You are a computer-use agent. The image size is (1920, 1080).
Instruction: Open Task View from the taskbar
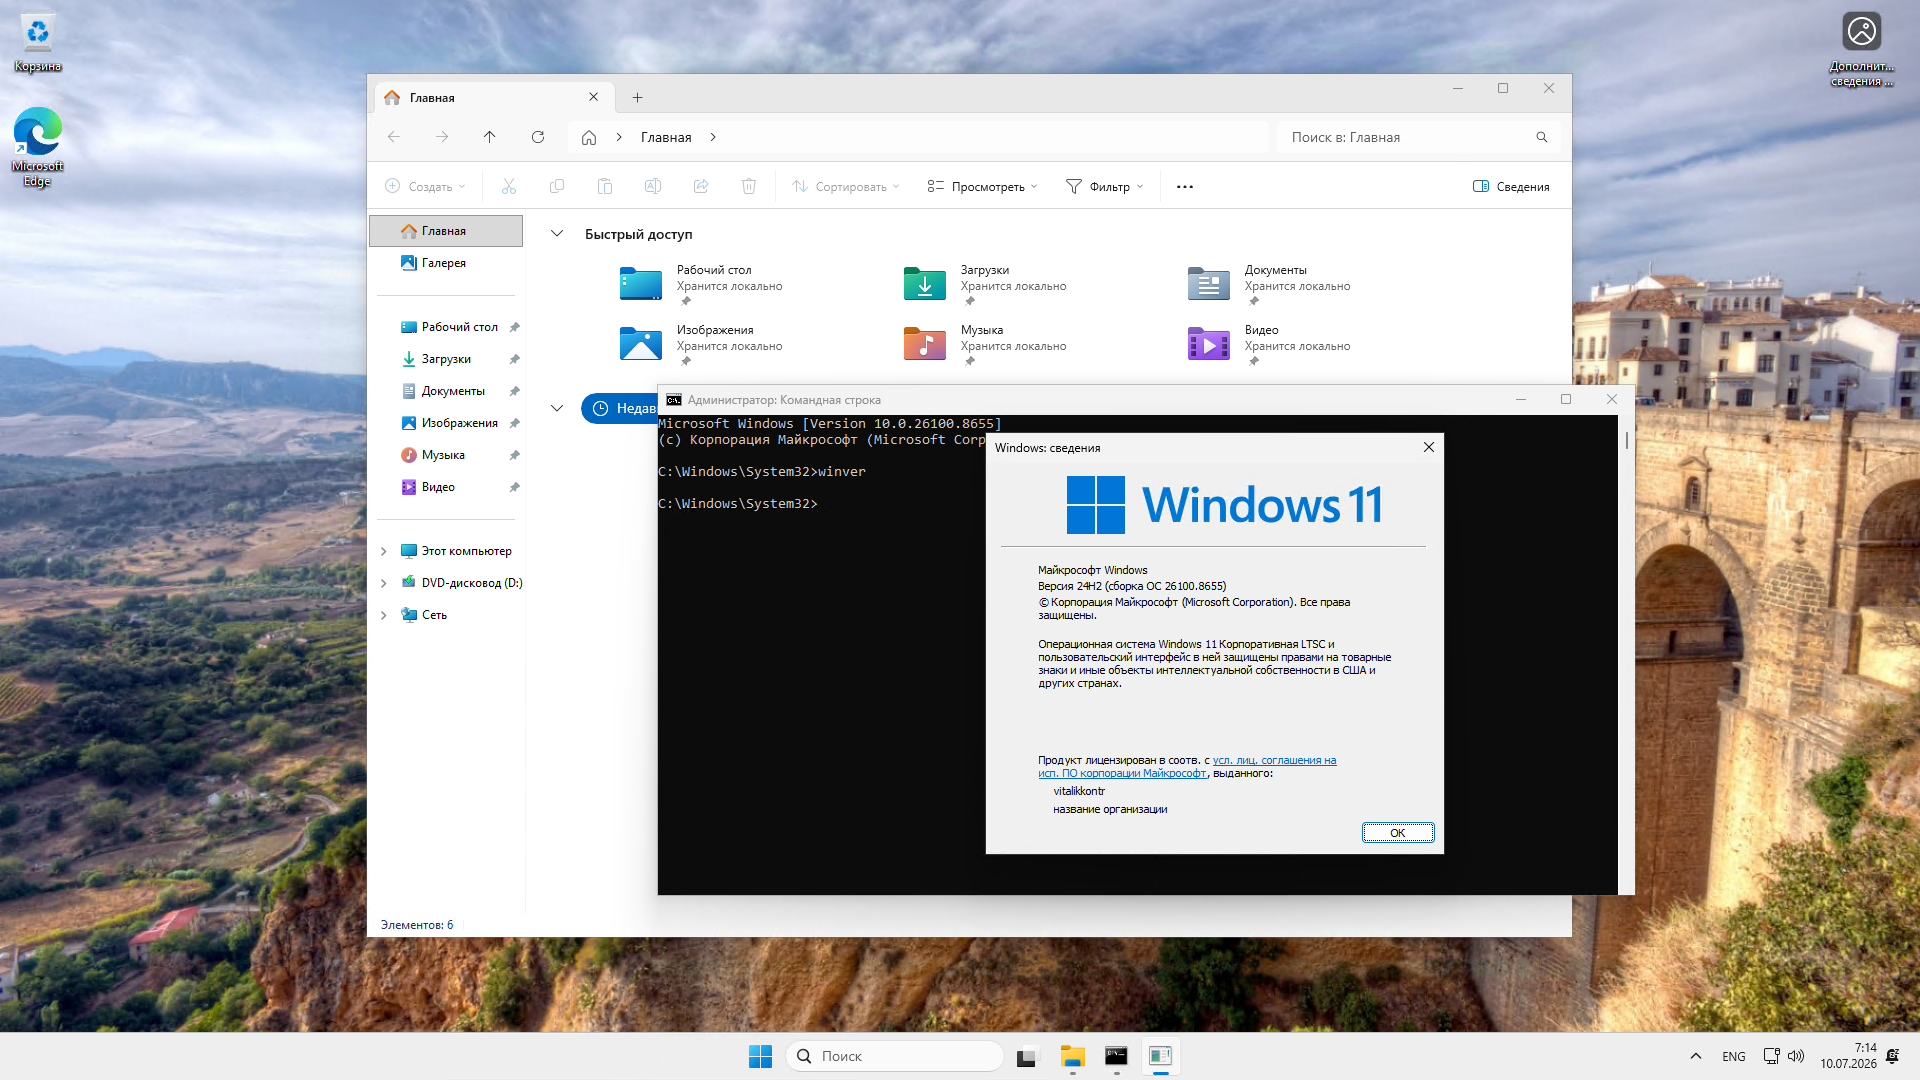[1028, 1056]
